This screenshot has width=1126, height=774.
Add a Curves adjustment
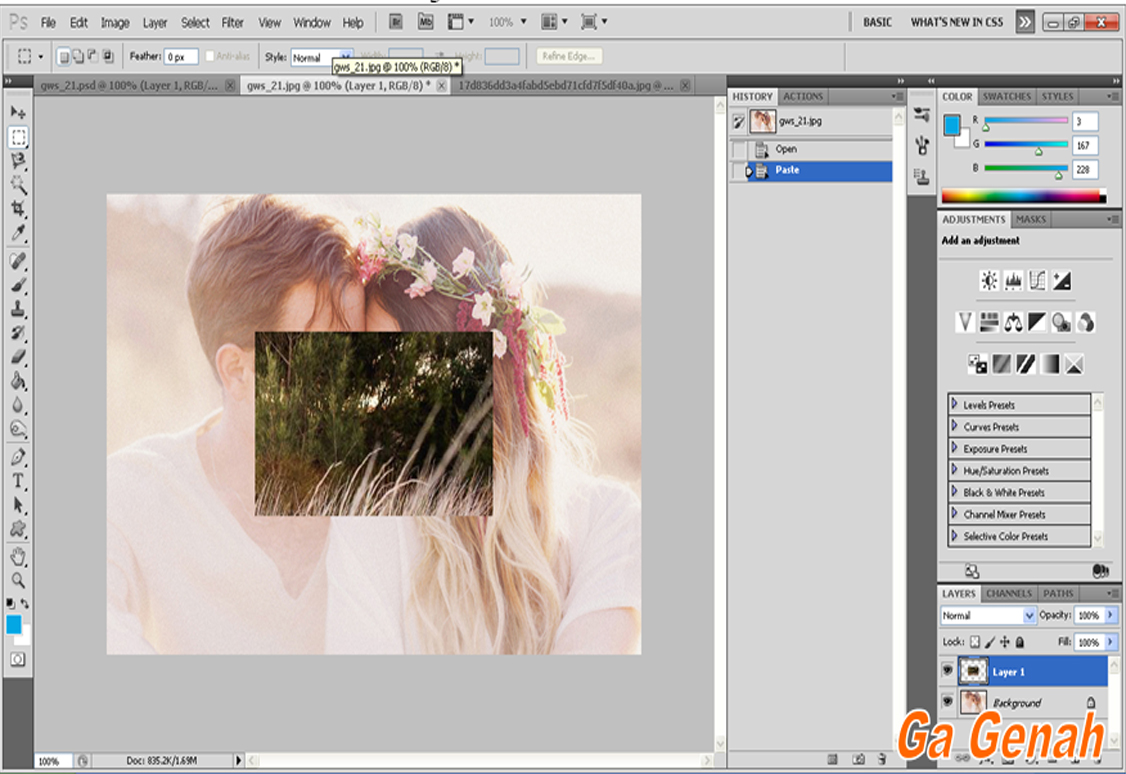[1037, 281]
